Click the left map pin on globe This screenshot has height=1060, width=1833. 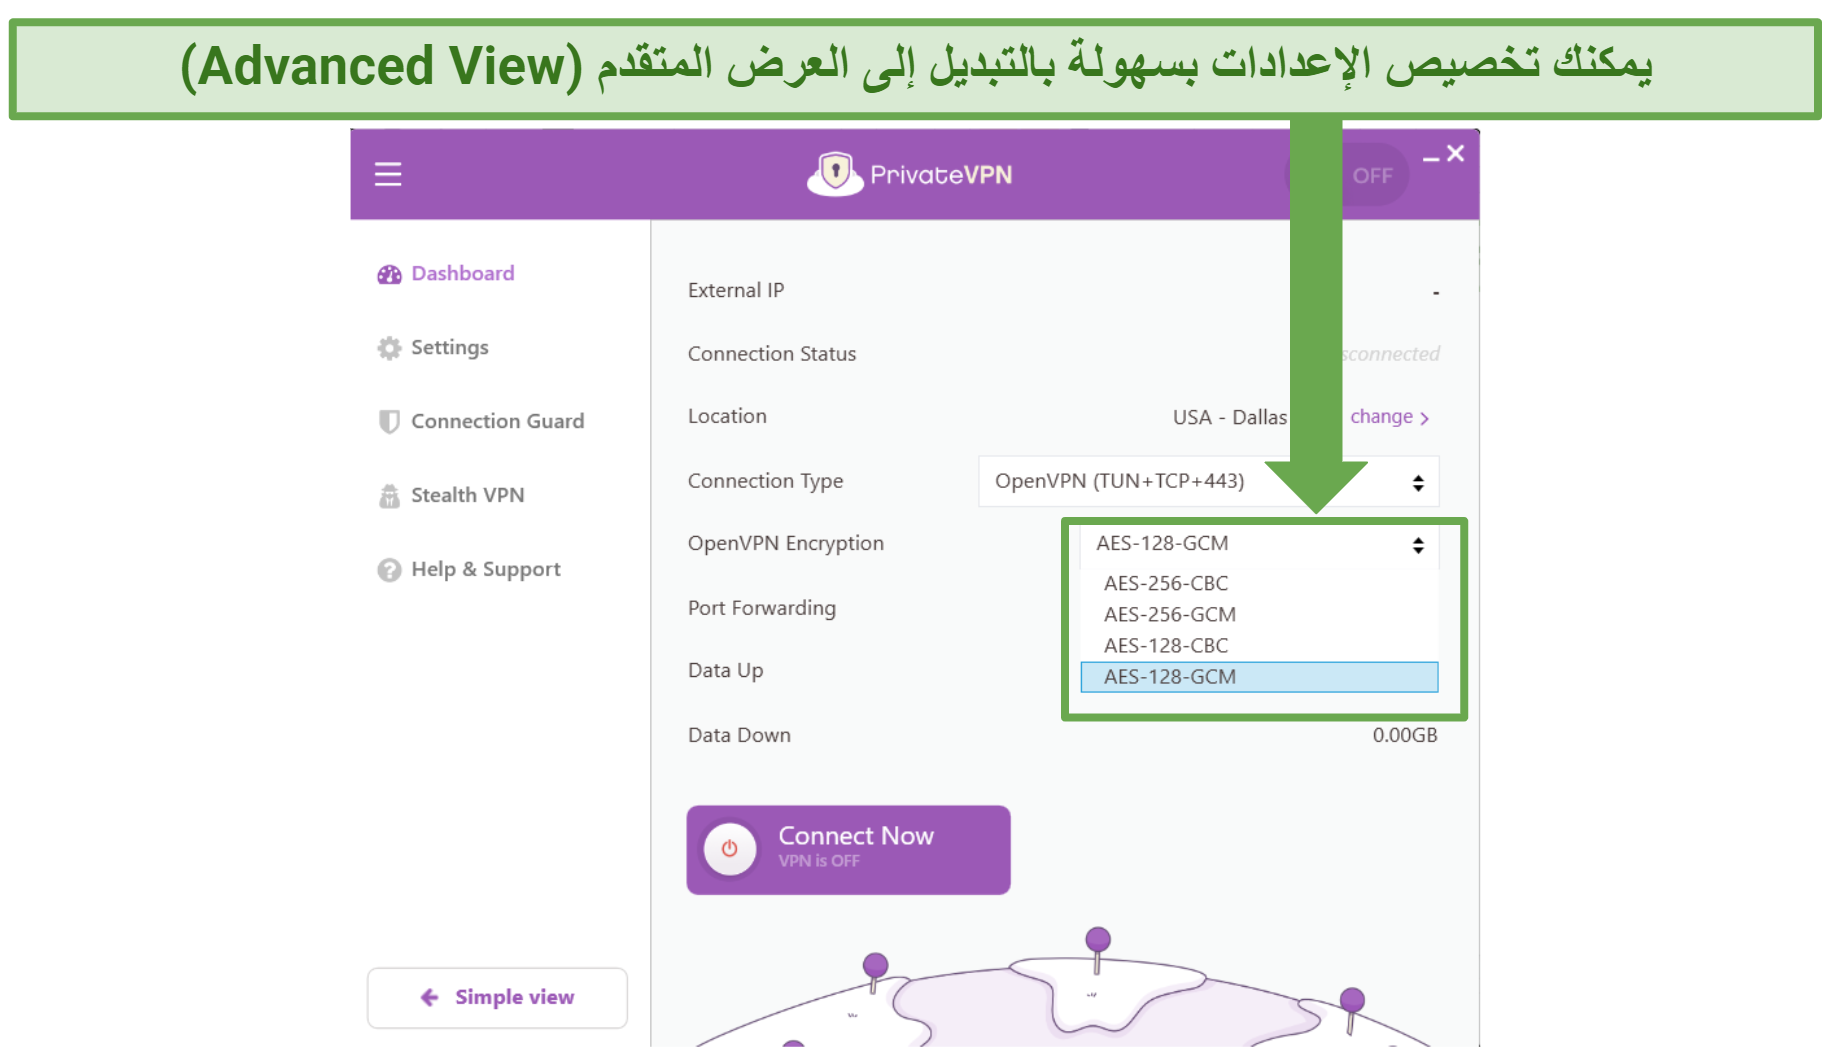tap(875, 972)
